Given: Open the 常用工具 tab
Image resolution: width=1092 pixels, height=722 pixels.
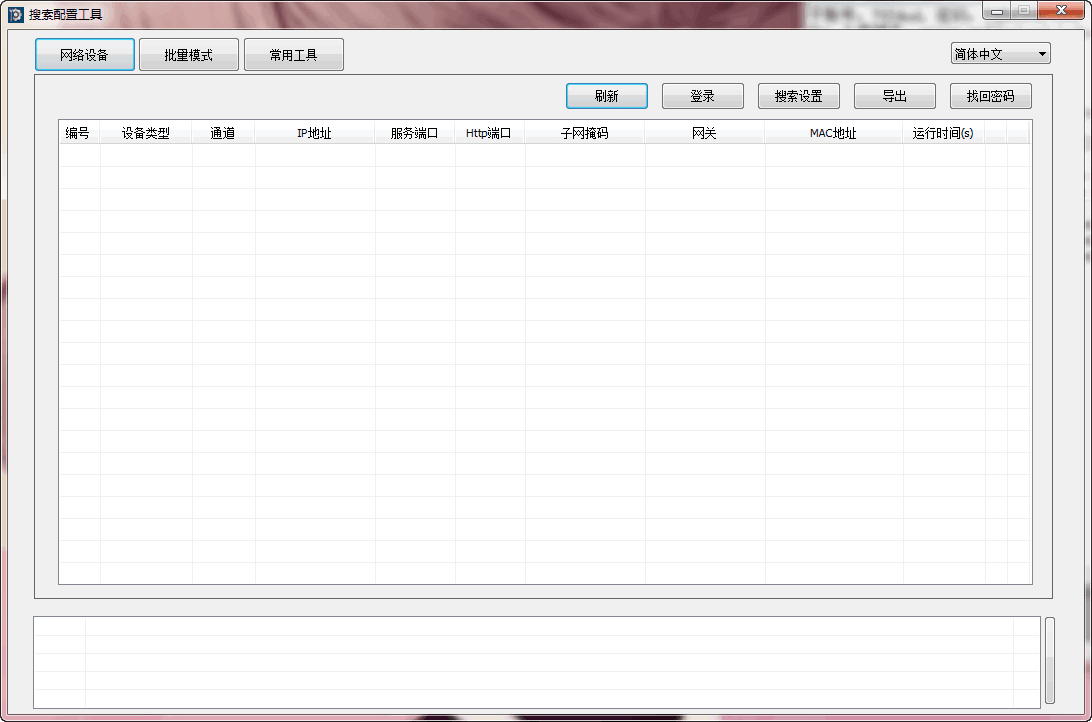Looking at the screenshot, I should click(x=293, y=54).
